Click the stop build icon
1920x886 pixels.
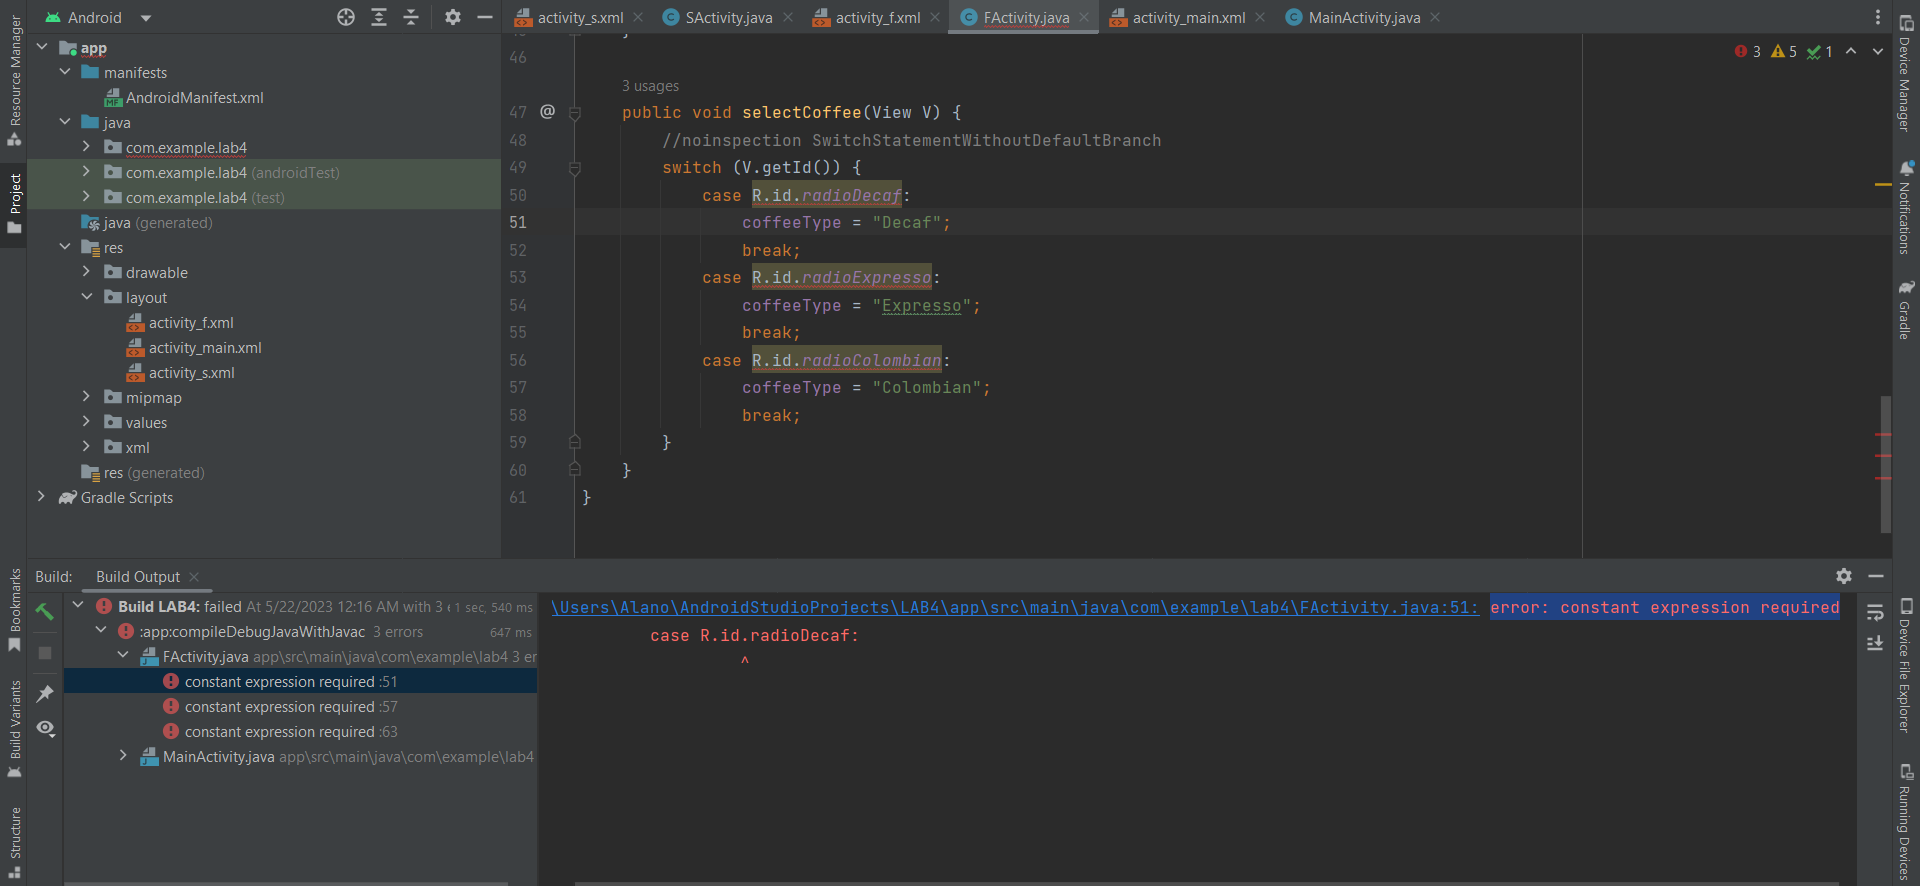click(x=45, y=653)
